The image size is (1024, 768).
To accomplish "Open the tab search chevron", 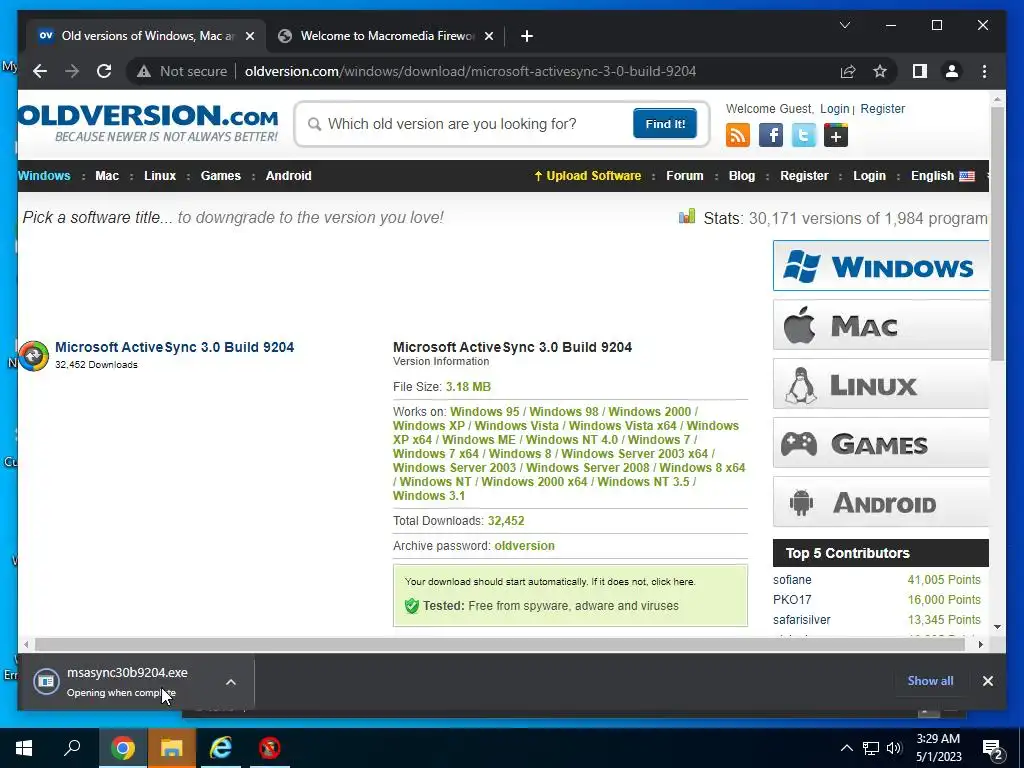I will coord(844,25).
